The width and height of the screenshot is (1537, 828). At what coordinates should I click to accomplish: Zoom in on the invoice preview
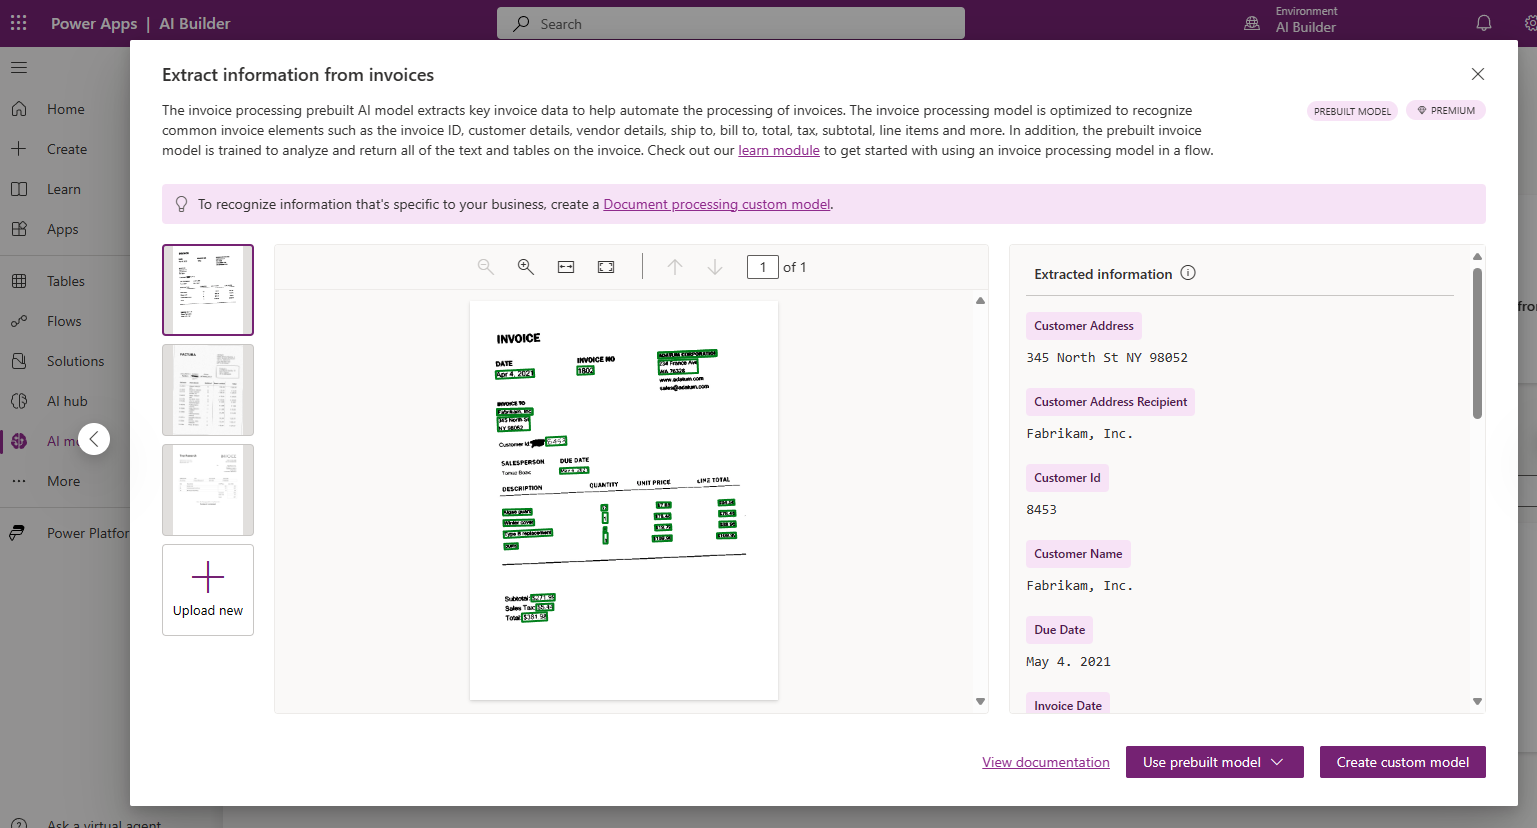click(x=526, y=267)
